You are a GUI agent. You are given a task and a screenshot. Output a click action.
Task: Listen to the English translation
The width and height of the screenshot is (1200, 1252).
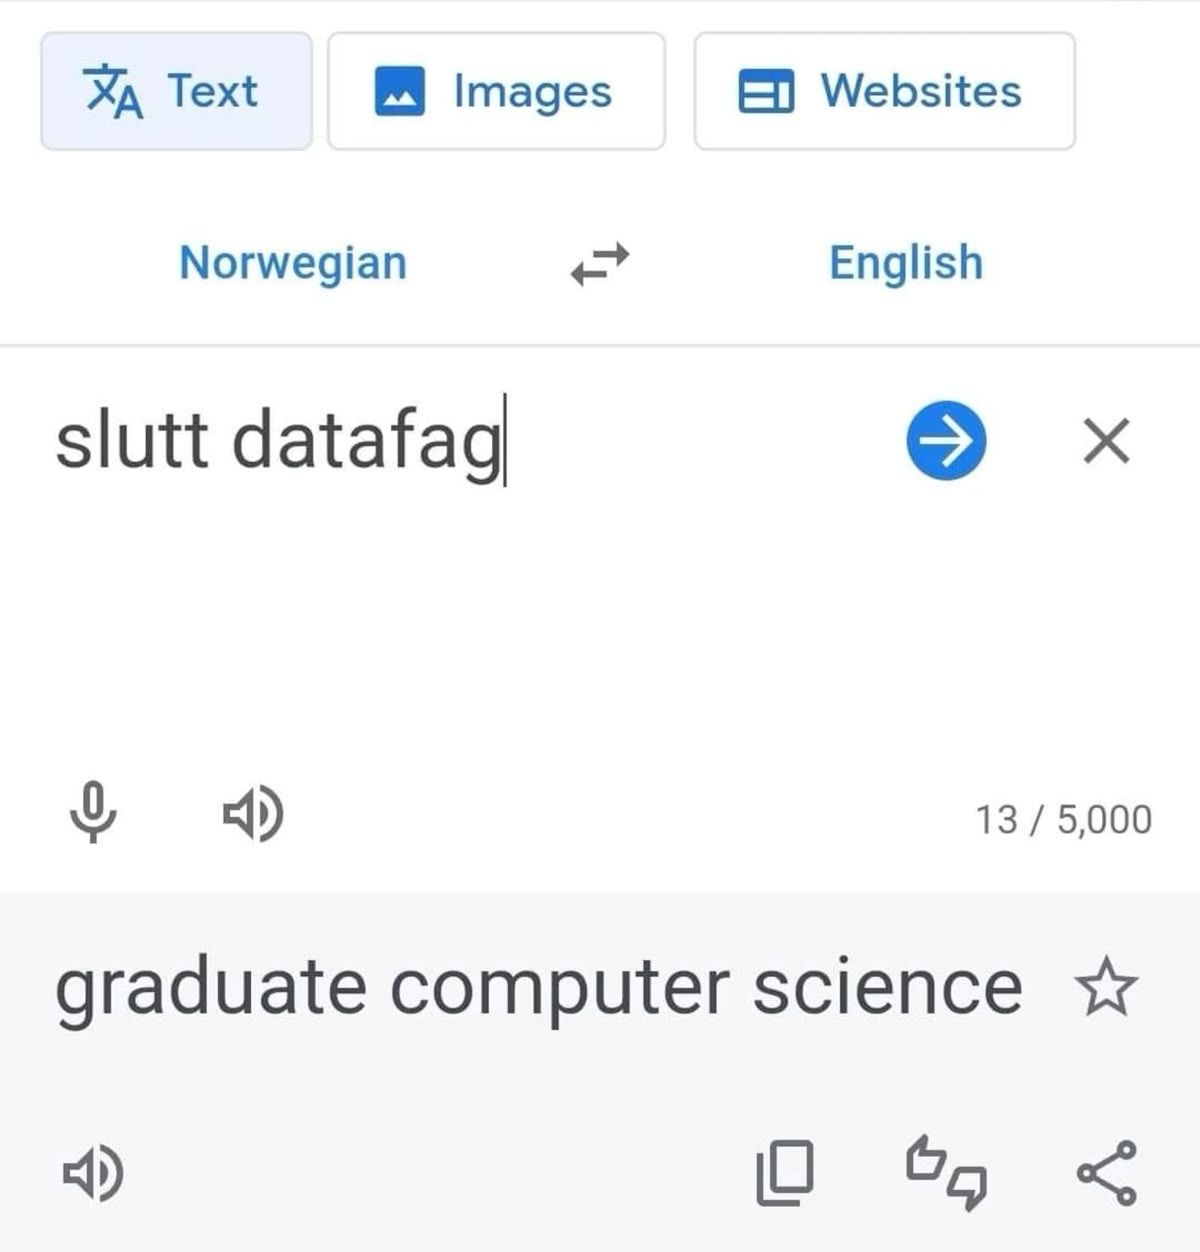point(94,1172)
